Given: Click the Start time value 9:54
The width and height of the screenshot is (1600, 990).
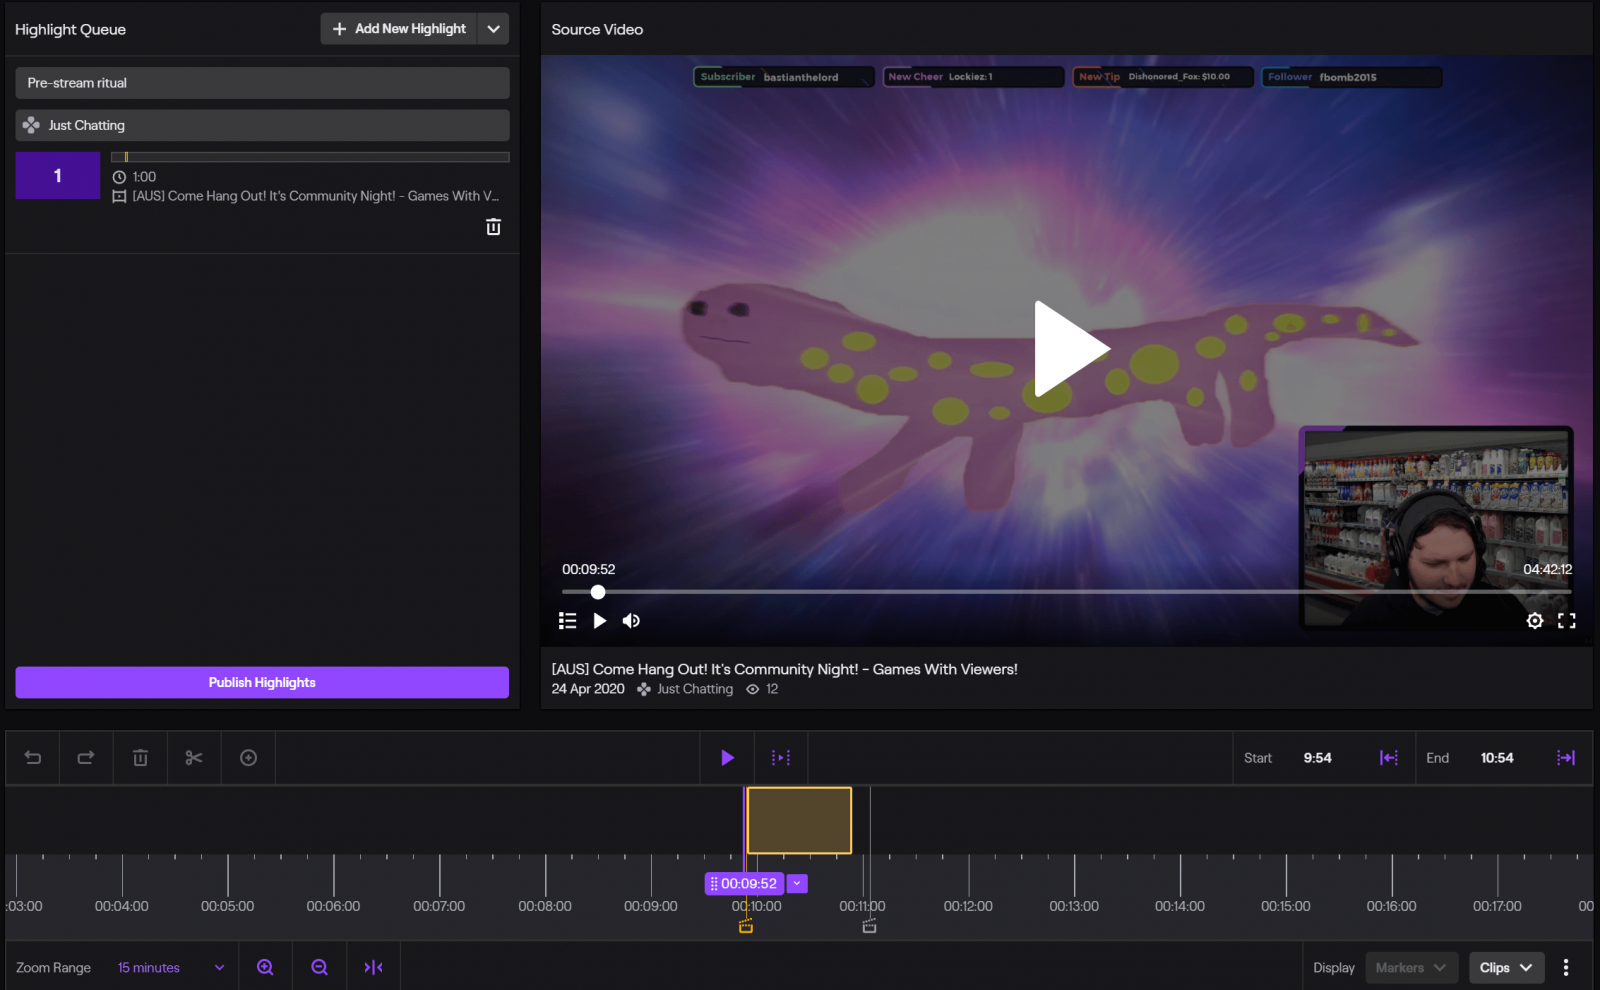Looking at the screenshot, I should [x=1317, y=758].
